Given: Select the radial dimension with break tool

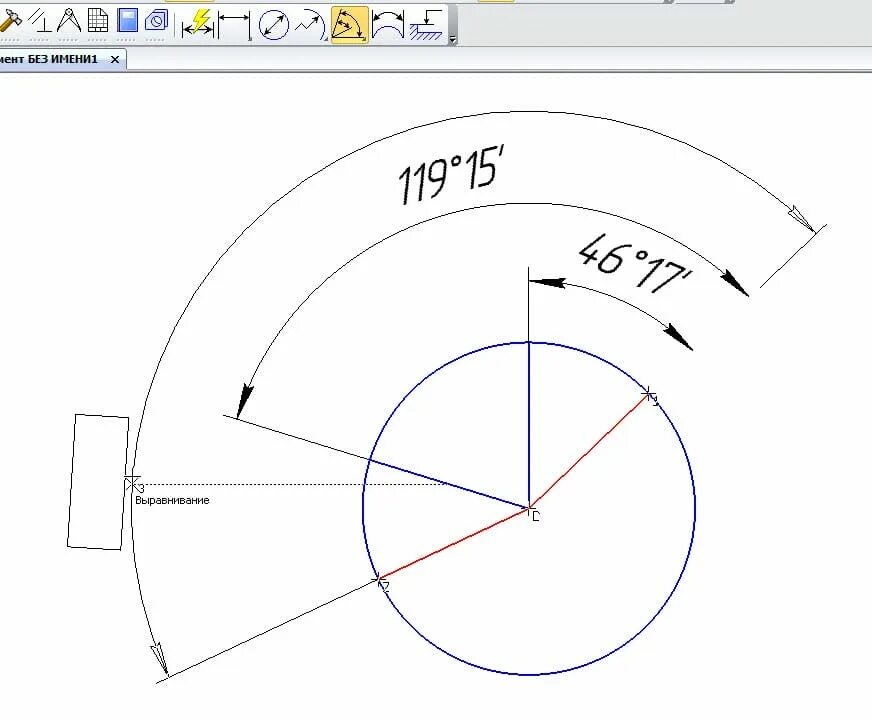Looking at the screenshot, I should point(310,25).
